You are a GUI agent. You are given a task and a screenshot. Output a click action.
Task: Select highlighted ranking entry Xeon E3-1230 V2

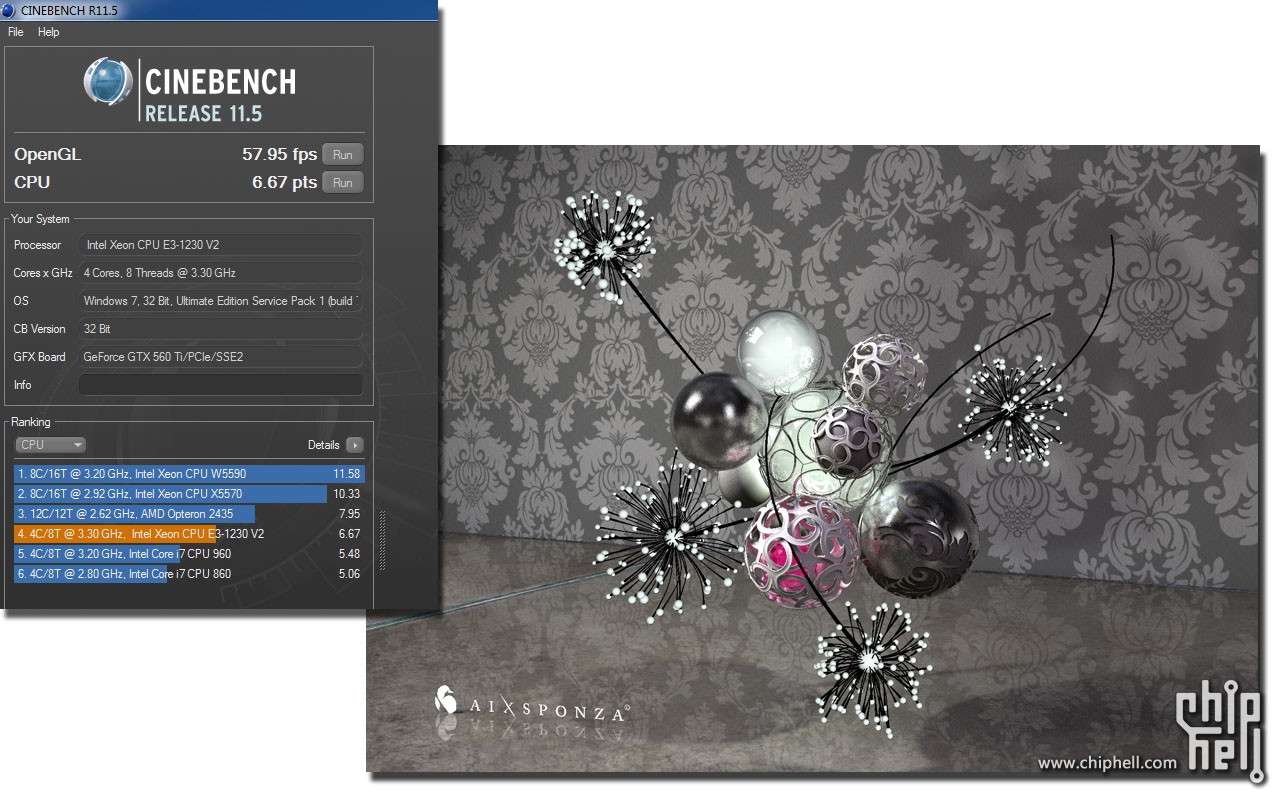click(190, 534)
